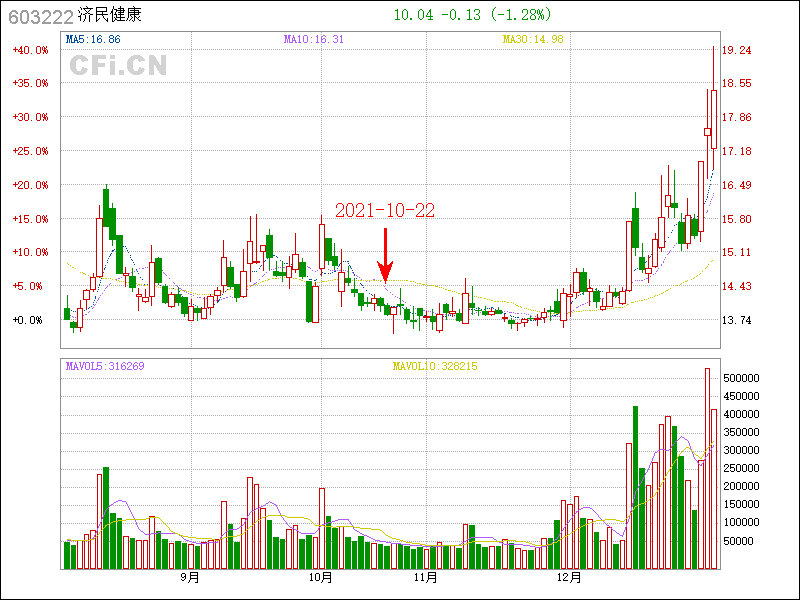
Task: Click the red arrow marker on the chart
Action: click(x=384, y=255)
